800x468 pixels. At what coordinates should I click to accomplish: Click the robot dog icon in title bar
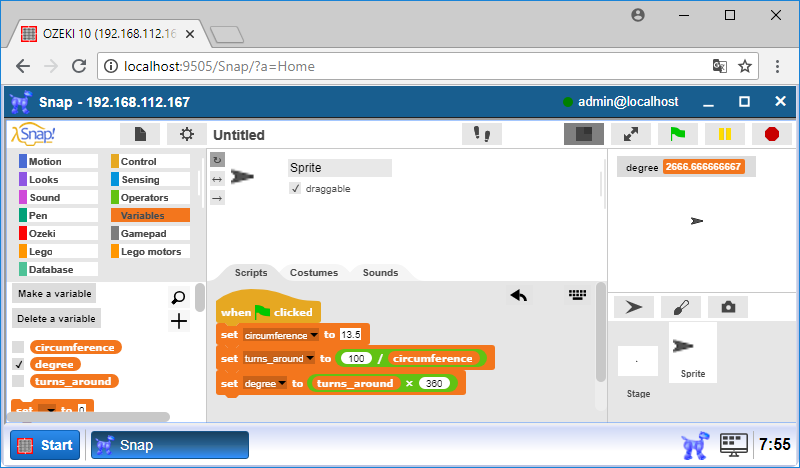tap(21, 102)
